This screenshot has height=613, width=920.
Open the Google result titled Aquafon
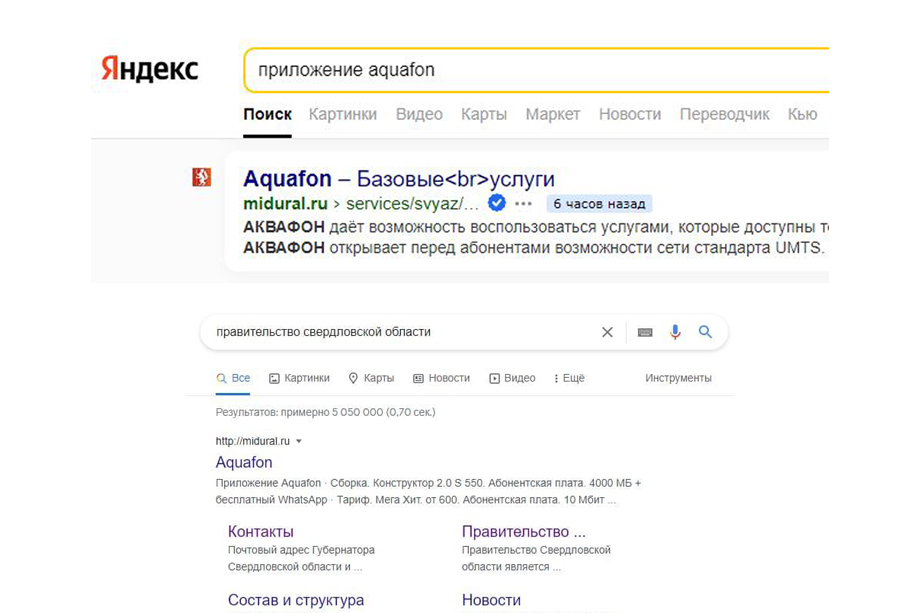coord(244,462)
